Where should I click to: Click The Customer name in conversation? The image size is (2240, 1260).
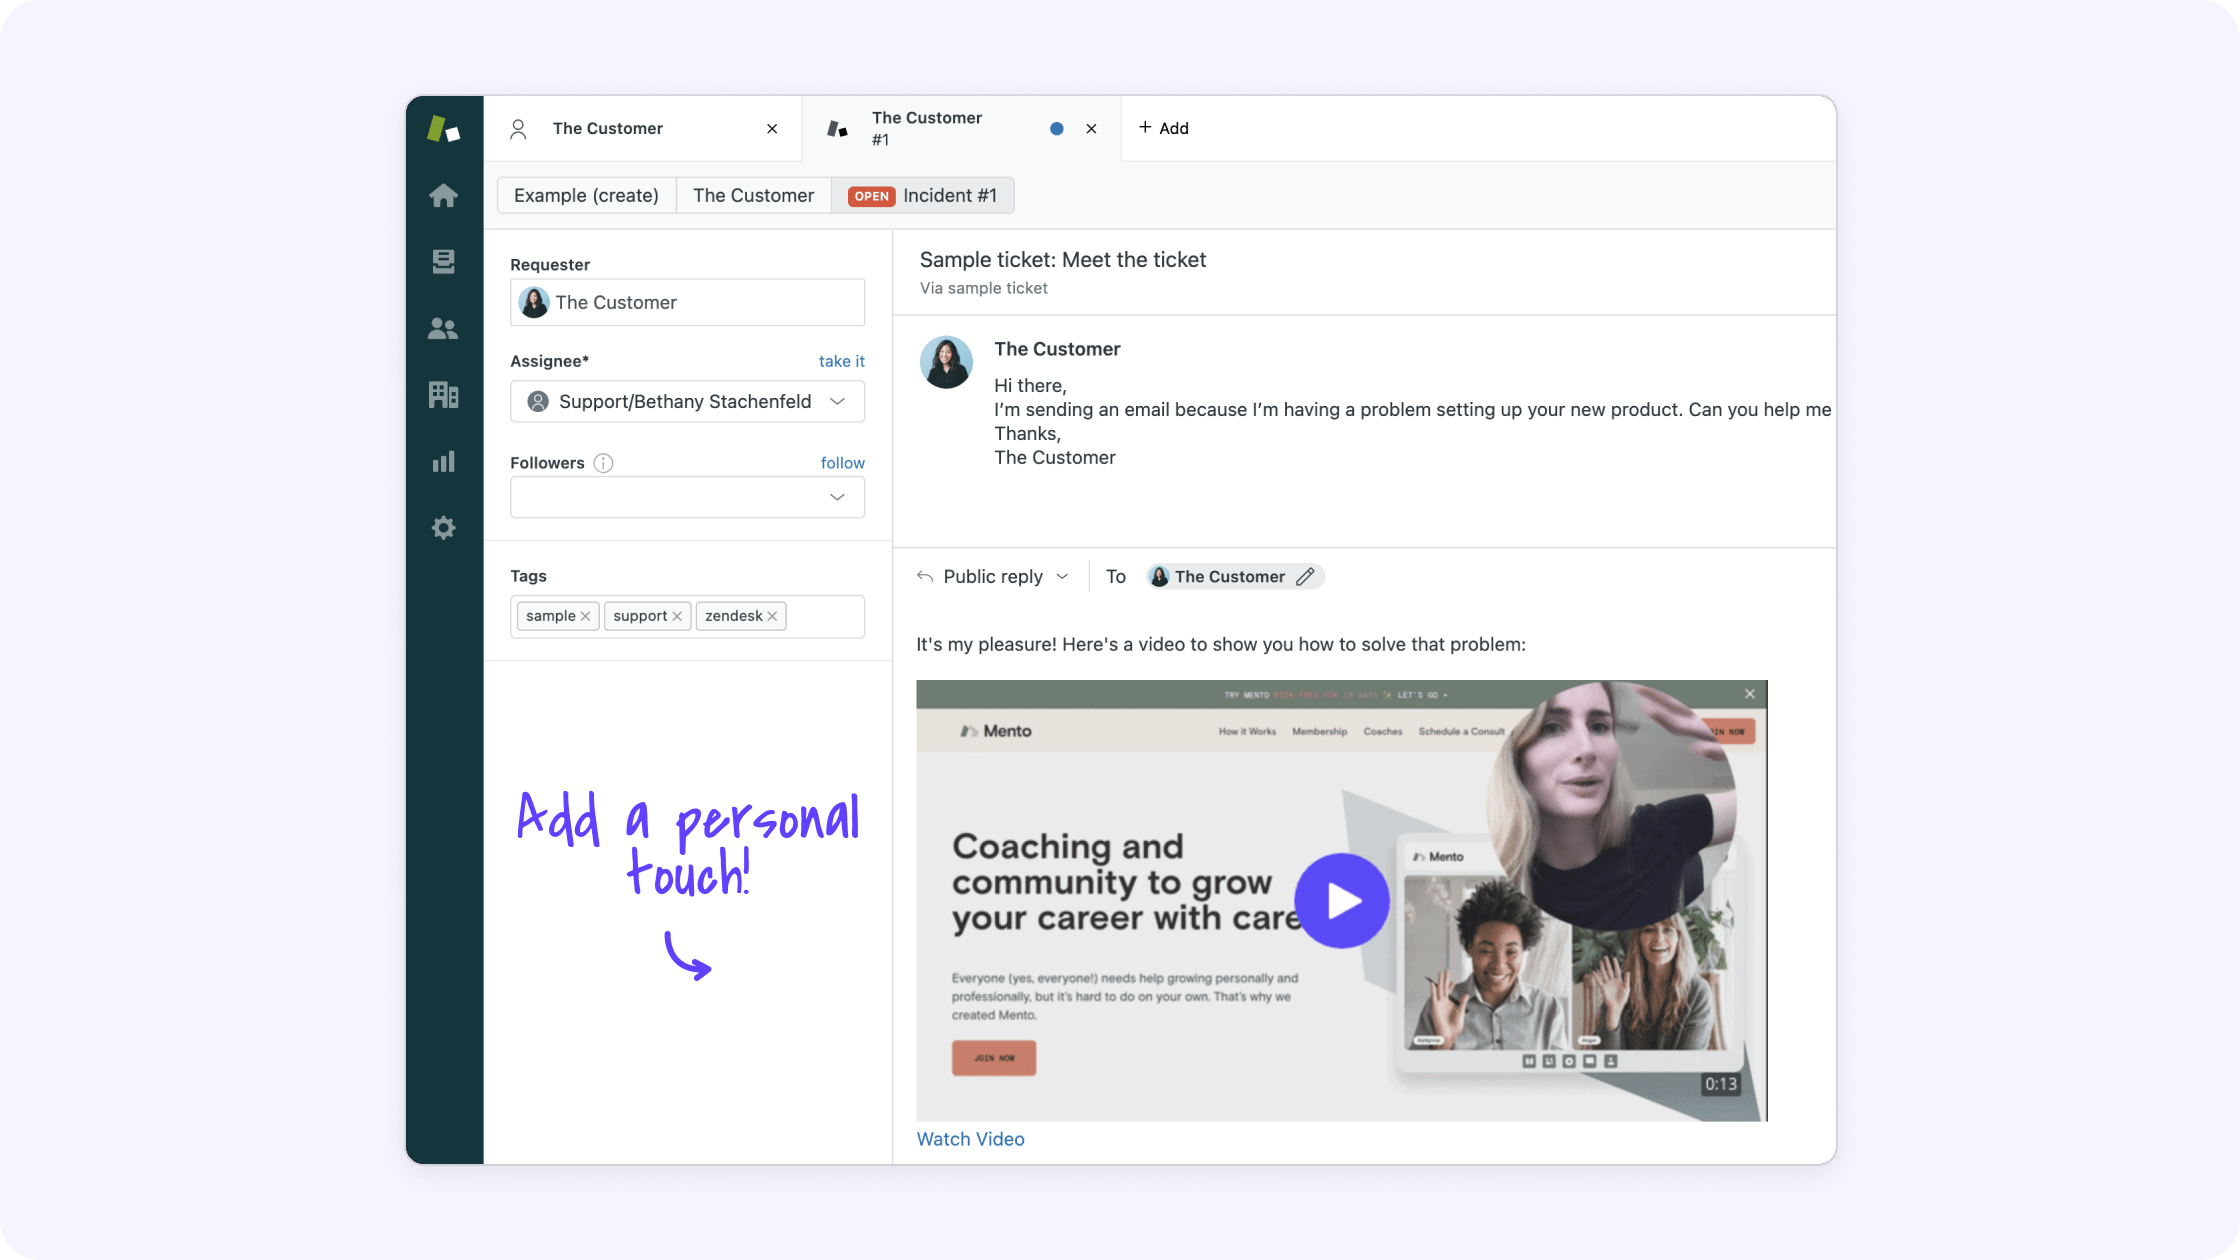point(1057,349)
